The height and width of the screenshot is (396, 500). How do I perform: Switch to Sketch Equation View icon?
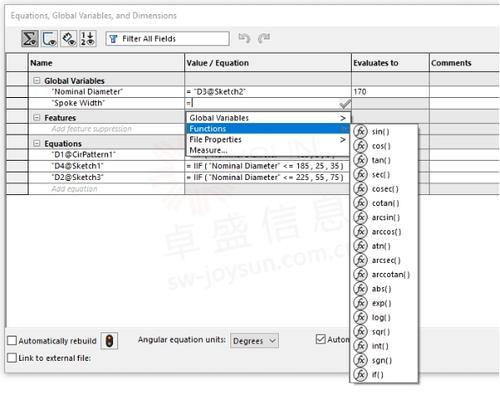click(x=49, y=39)
